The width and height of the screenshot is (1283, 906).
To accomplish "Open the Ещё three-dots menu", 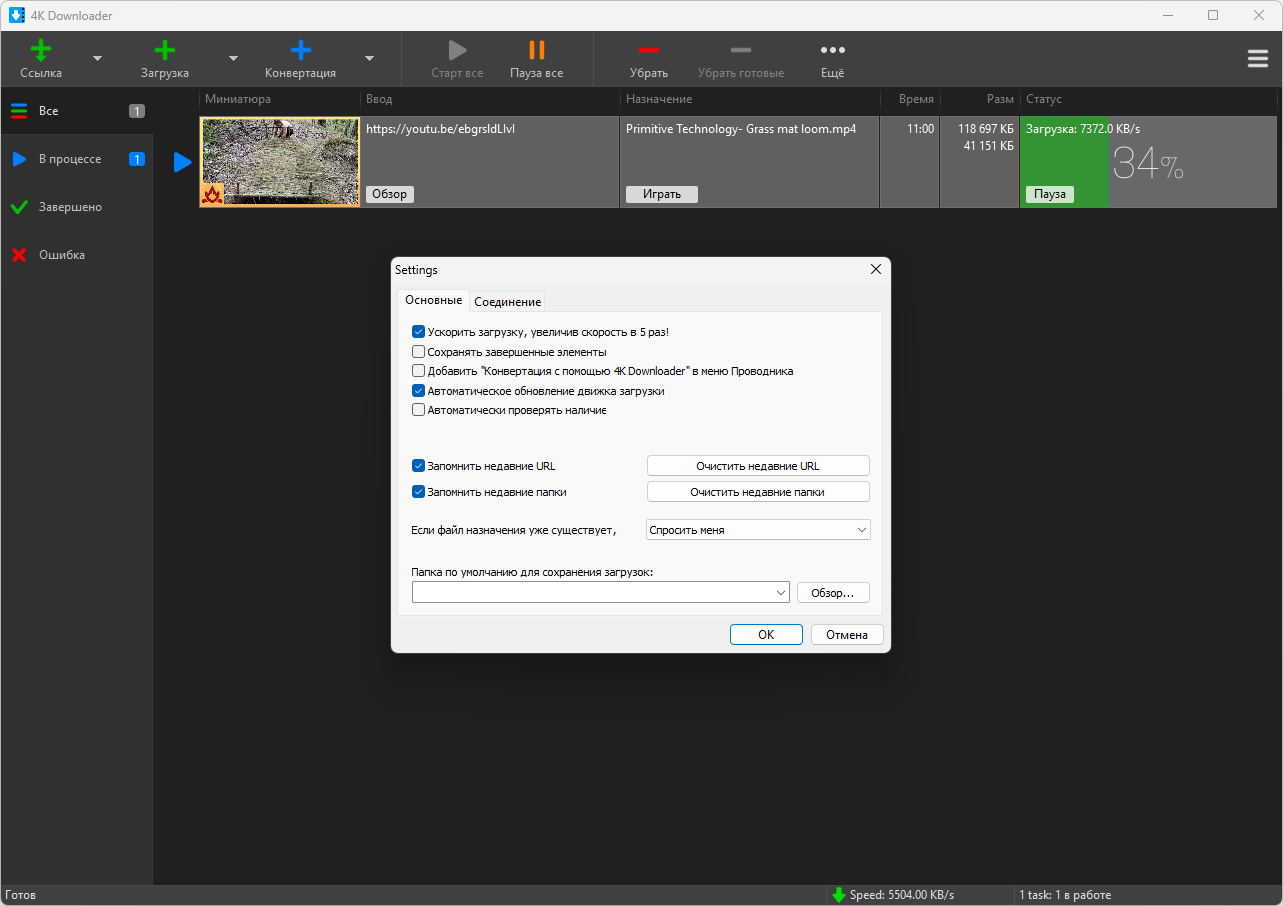I will 832,50.
